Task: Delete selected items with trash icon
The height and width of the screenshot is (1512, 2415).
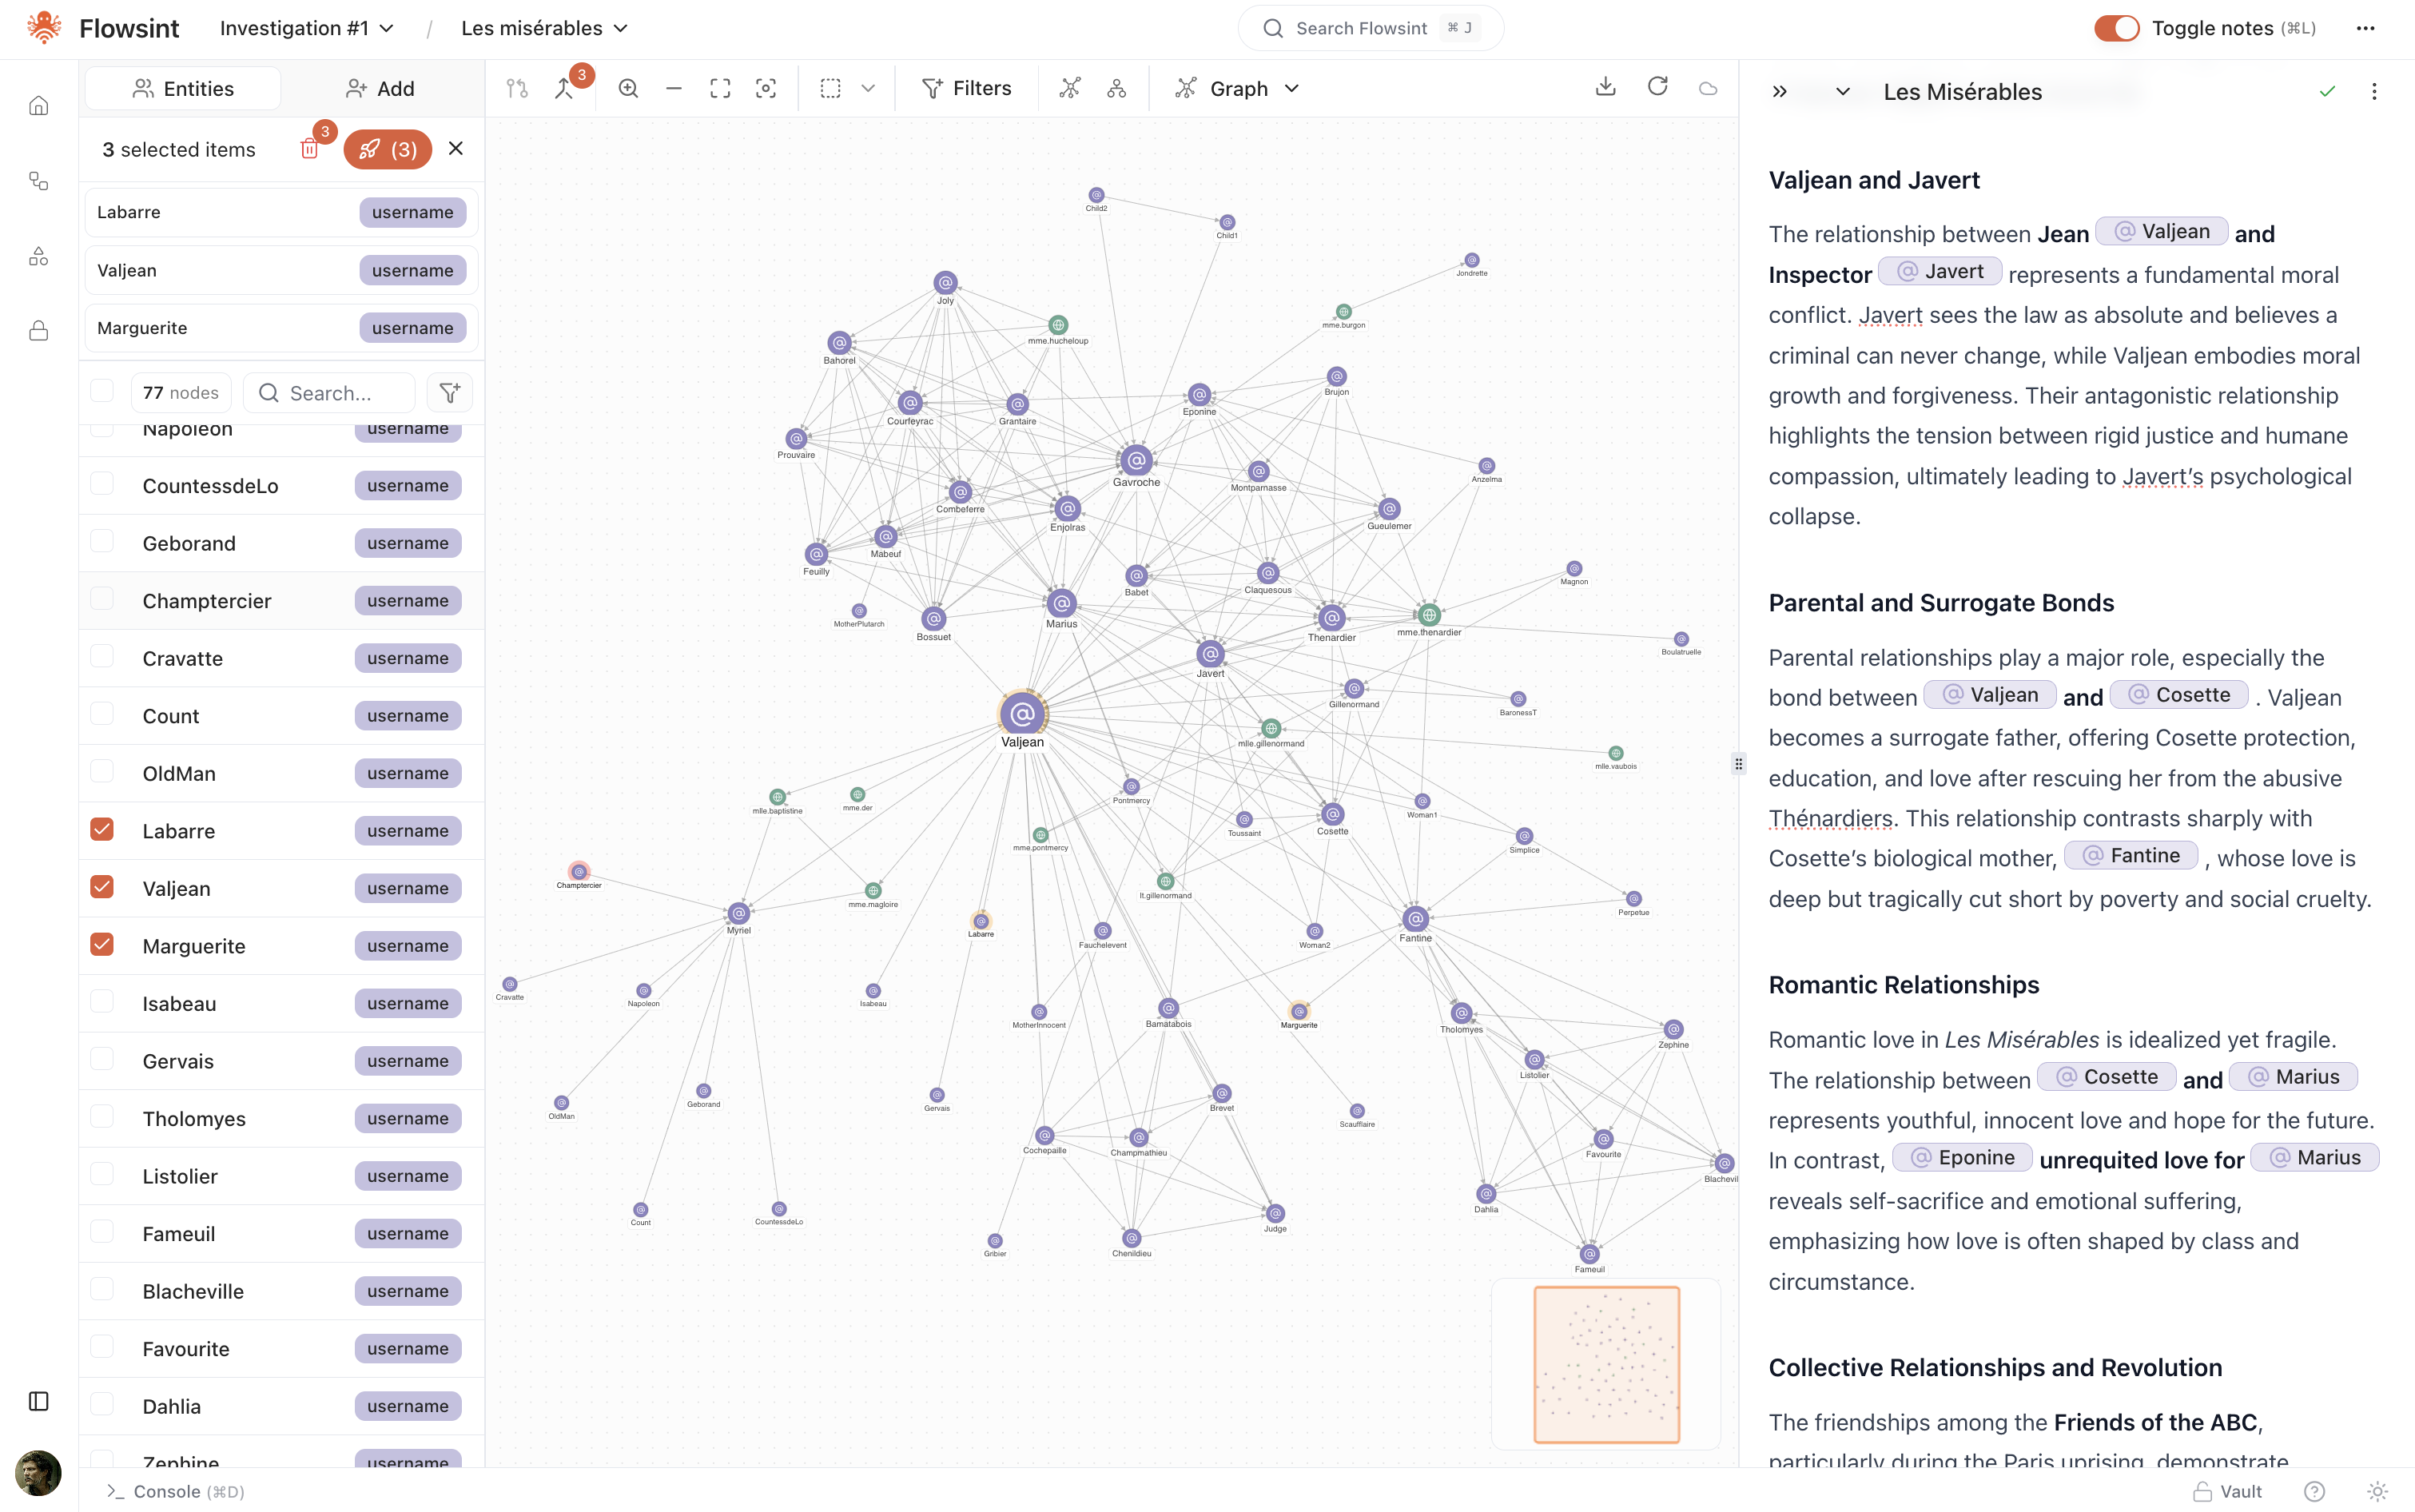Action: [309, 149]
